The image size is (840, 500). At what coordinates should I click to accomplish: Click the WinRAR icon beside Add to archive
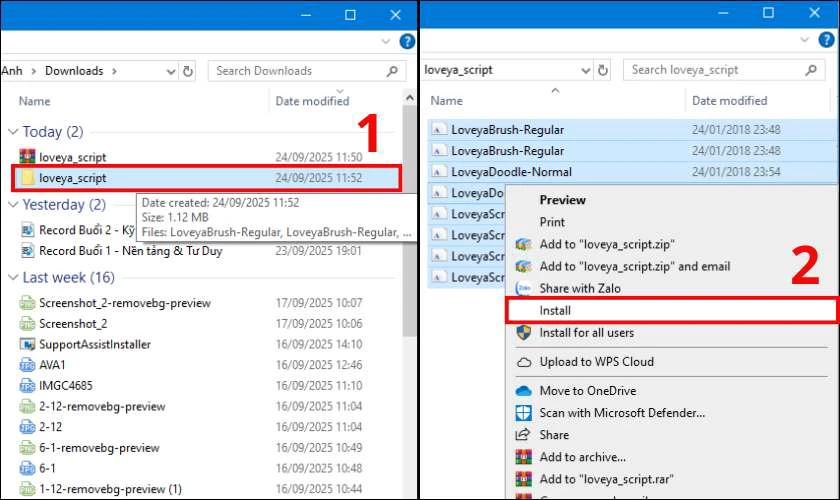523,457
